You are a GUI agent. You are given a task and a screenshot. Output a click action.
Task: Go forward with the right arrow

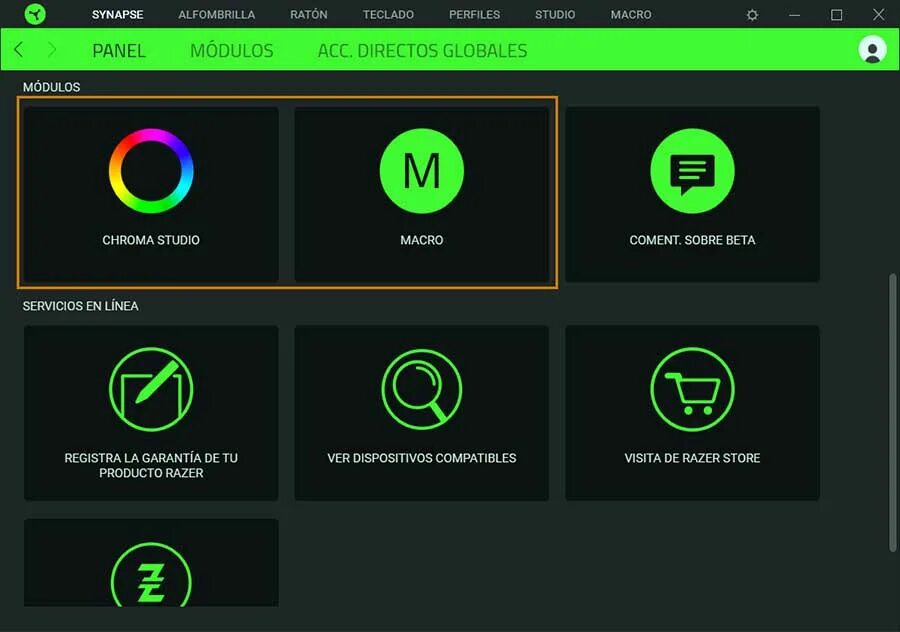coord(52,50)
